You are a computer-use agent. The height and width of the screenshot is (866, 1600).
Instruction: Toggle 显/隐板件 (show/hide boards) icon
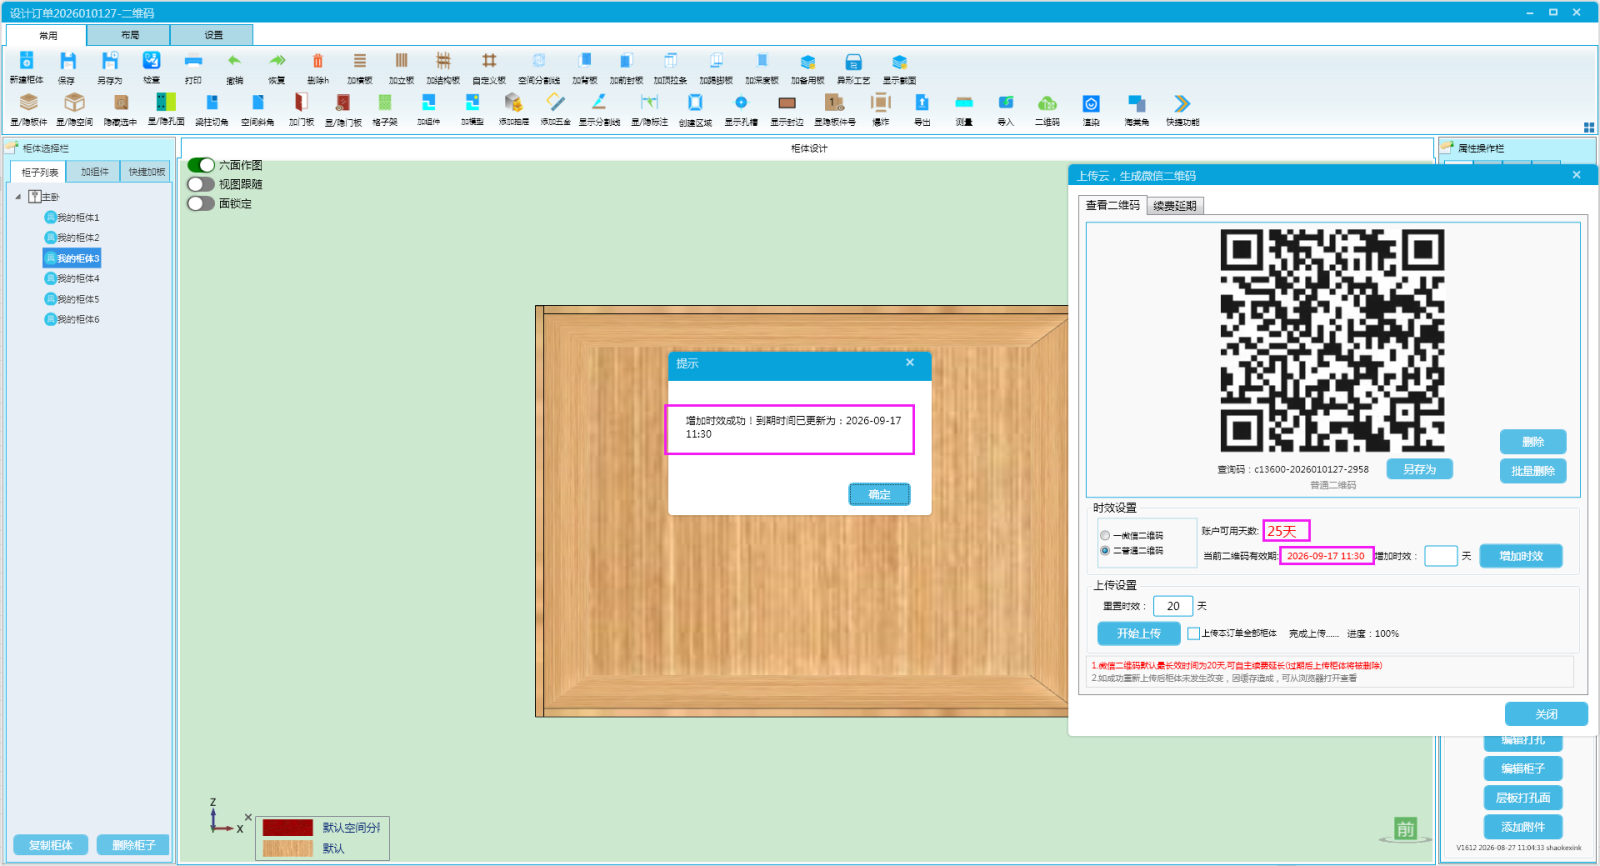click(x=28, y=102)
